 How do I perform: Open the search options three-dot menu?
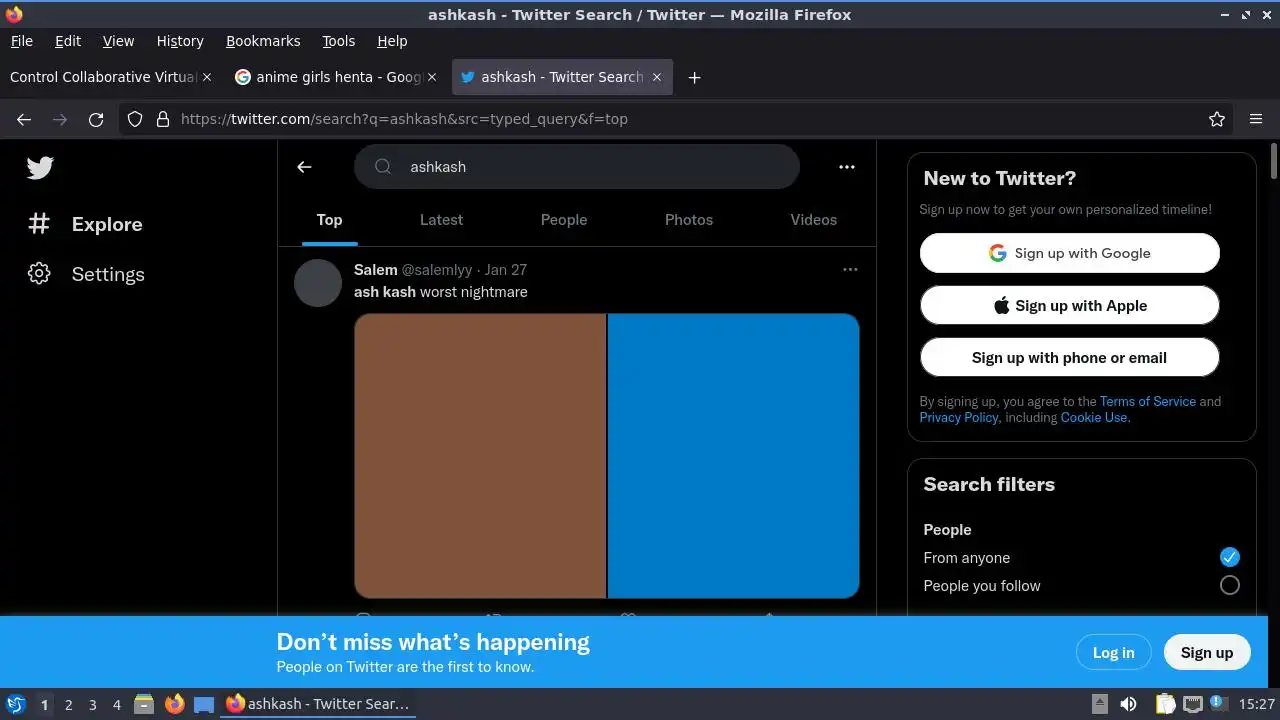coord(847,167)
